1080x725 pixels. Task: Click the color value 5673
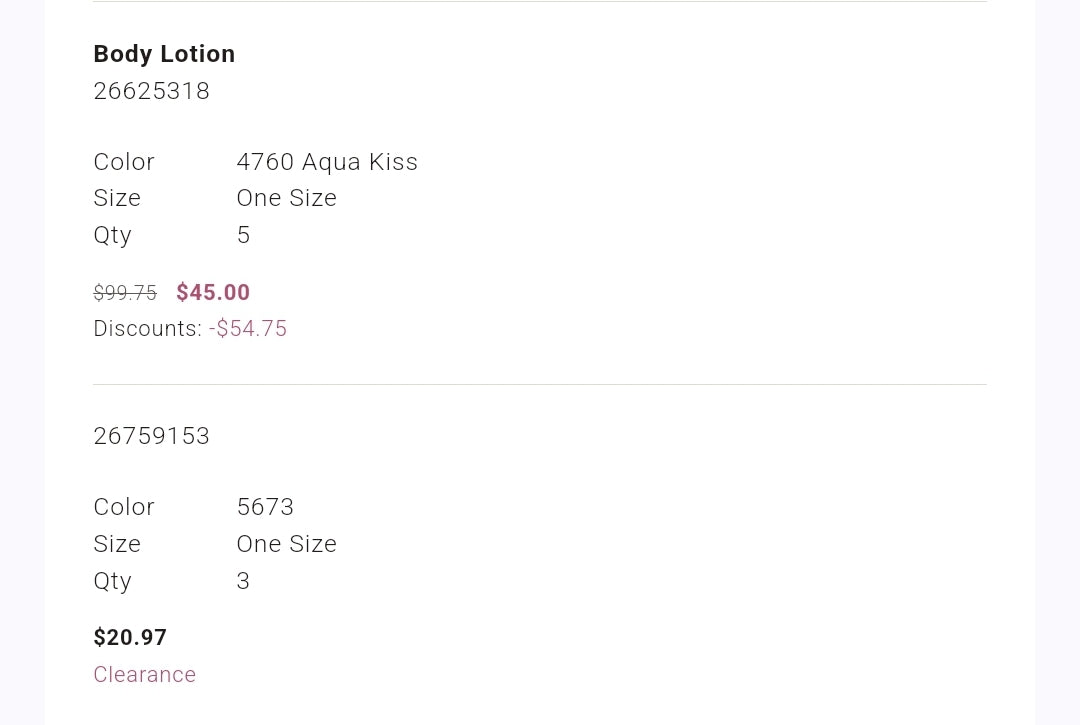coord(265,507)
